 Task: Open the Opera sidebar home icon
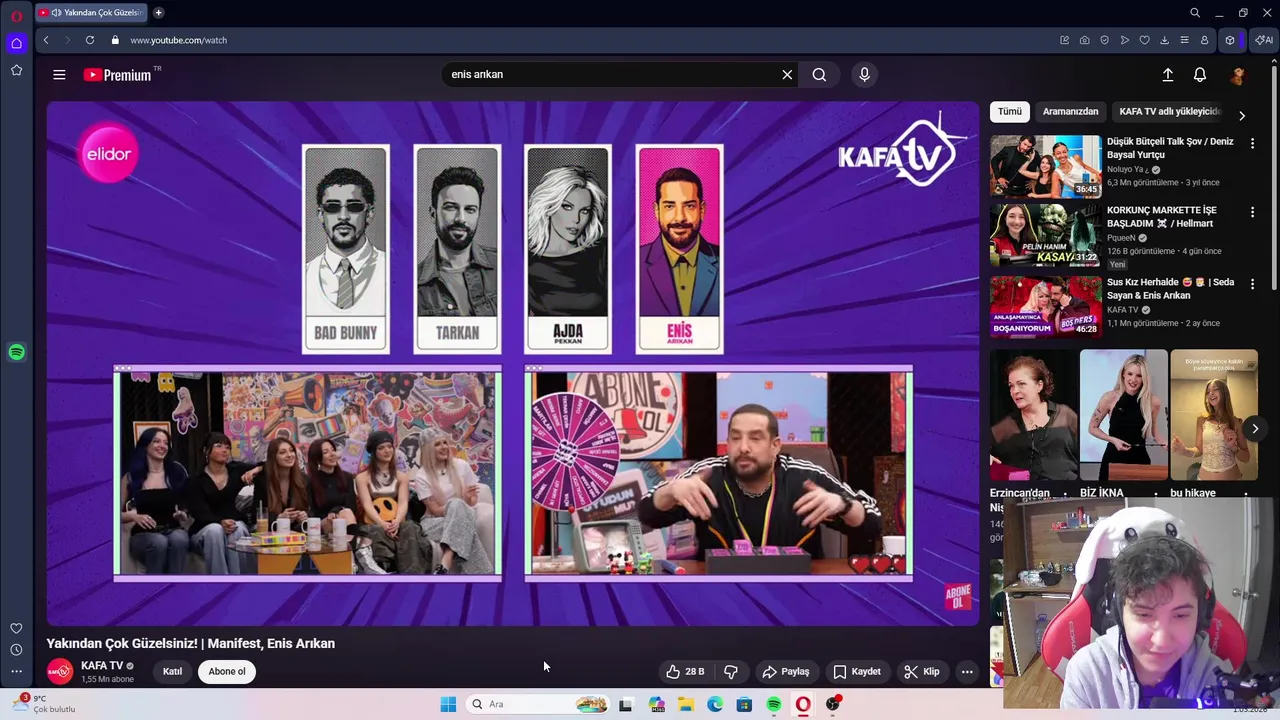[16, 43]
